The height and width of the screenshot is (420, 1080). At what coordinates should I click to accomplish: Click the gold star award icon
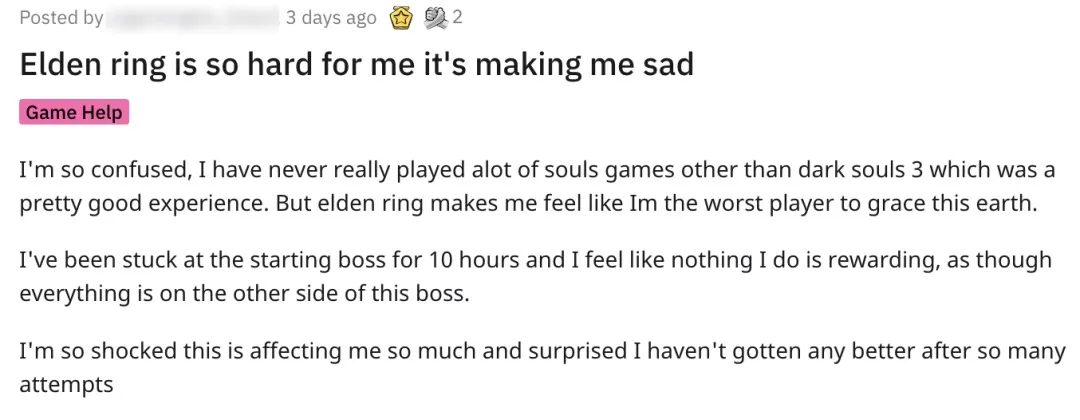[400, 17]
